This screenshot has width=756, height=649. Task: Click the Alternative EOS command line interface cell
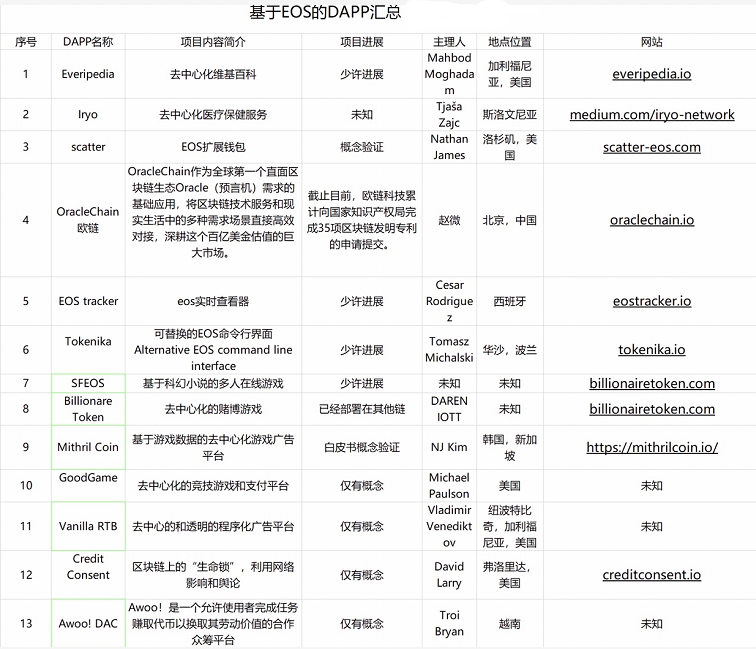point(213,350)
